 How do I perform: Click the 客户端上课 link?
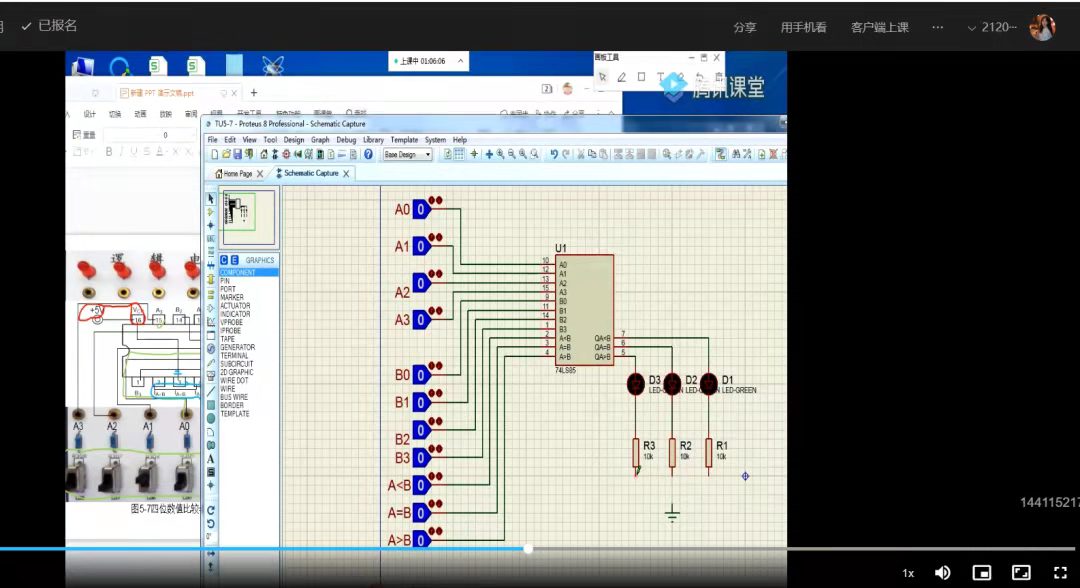coord(879,27)
